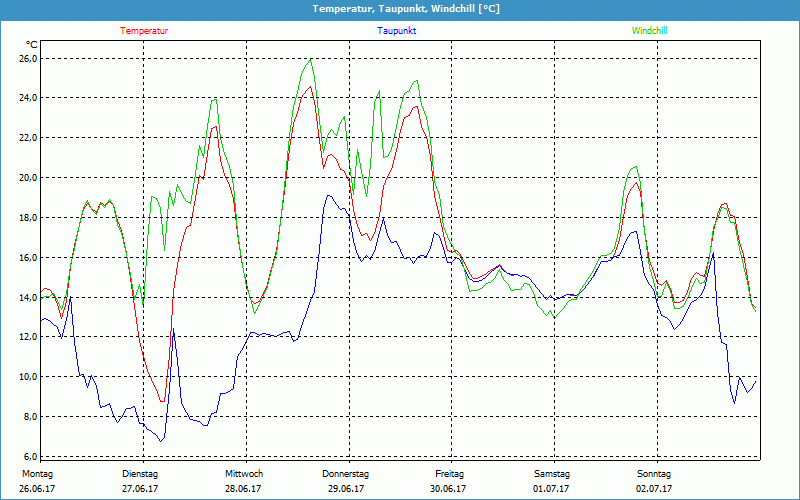
Task: Click the blue Taupunkt legend label
Action: coord(397,31)
